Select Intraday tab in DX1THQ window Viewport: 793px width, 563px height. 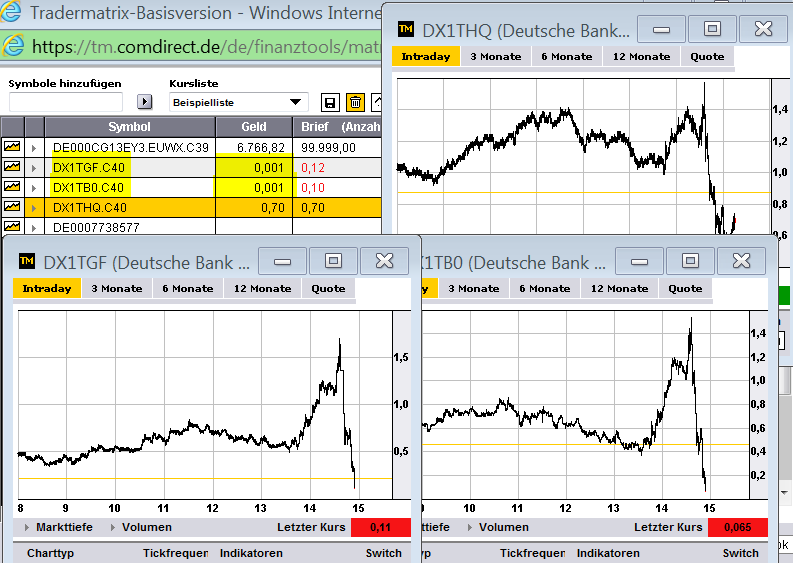pos(426,56)
